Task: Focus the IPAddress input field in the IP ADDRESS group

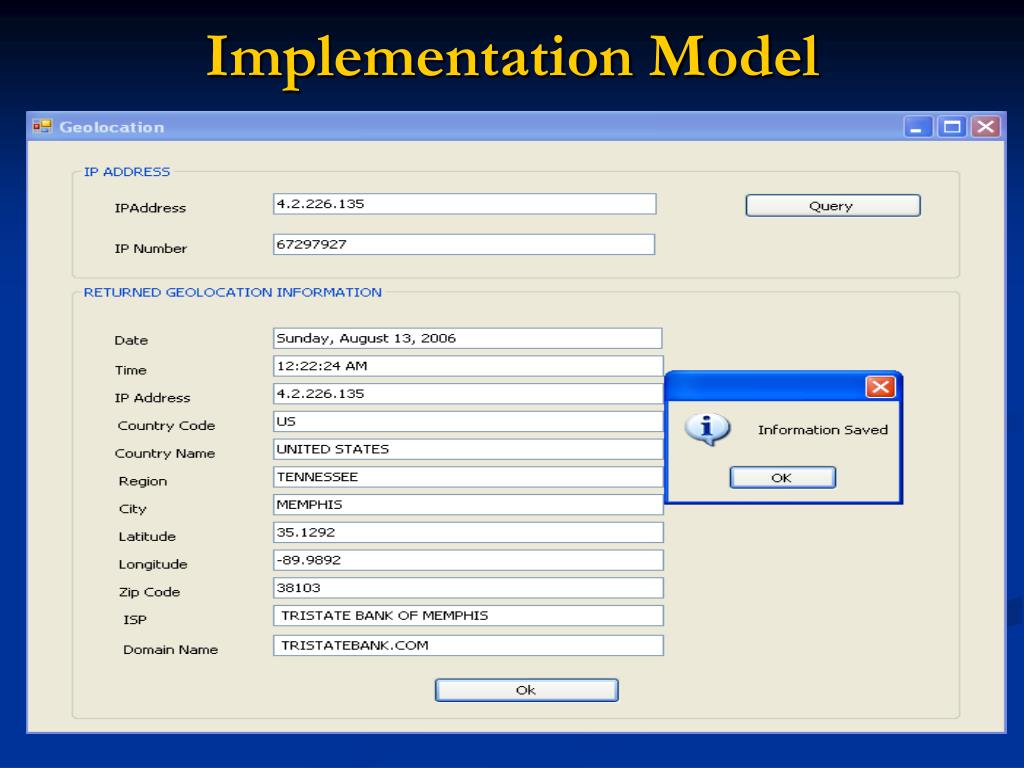Action: [464, 204]
